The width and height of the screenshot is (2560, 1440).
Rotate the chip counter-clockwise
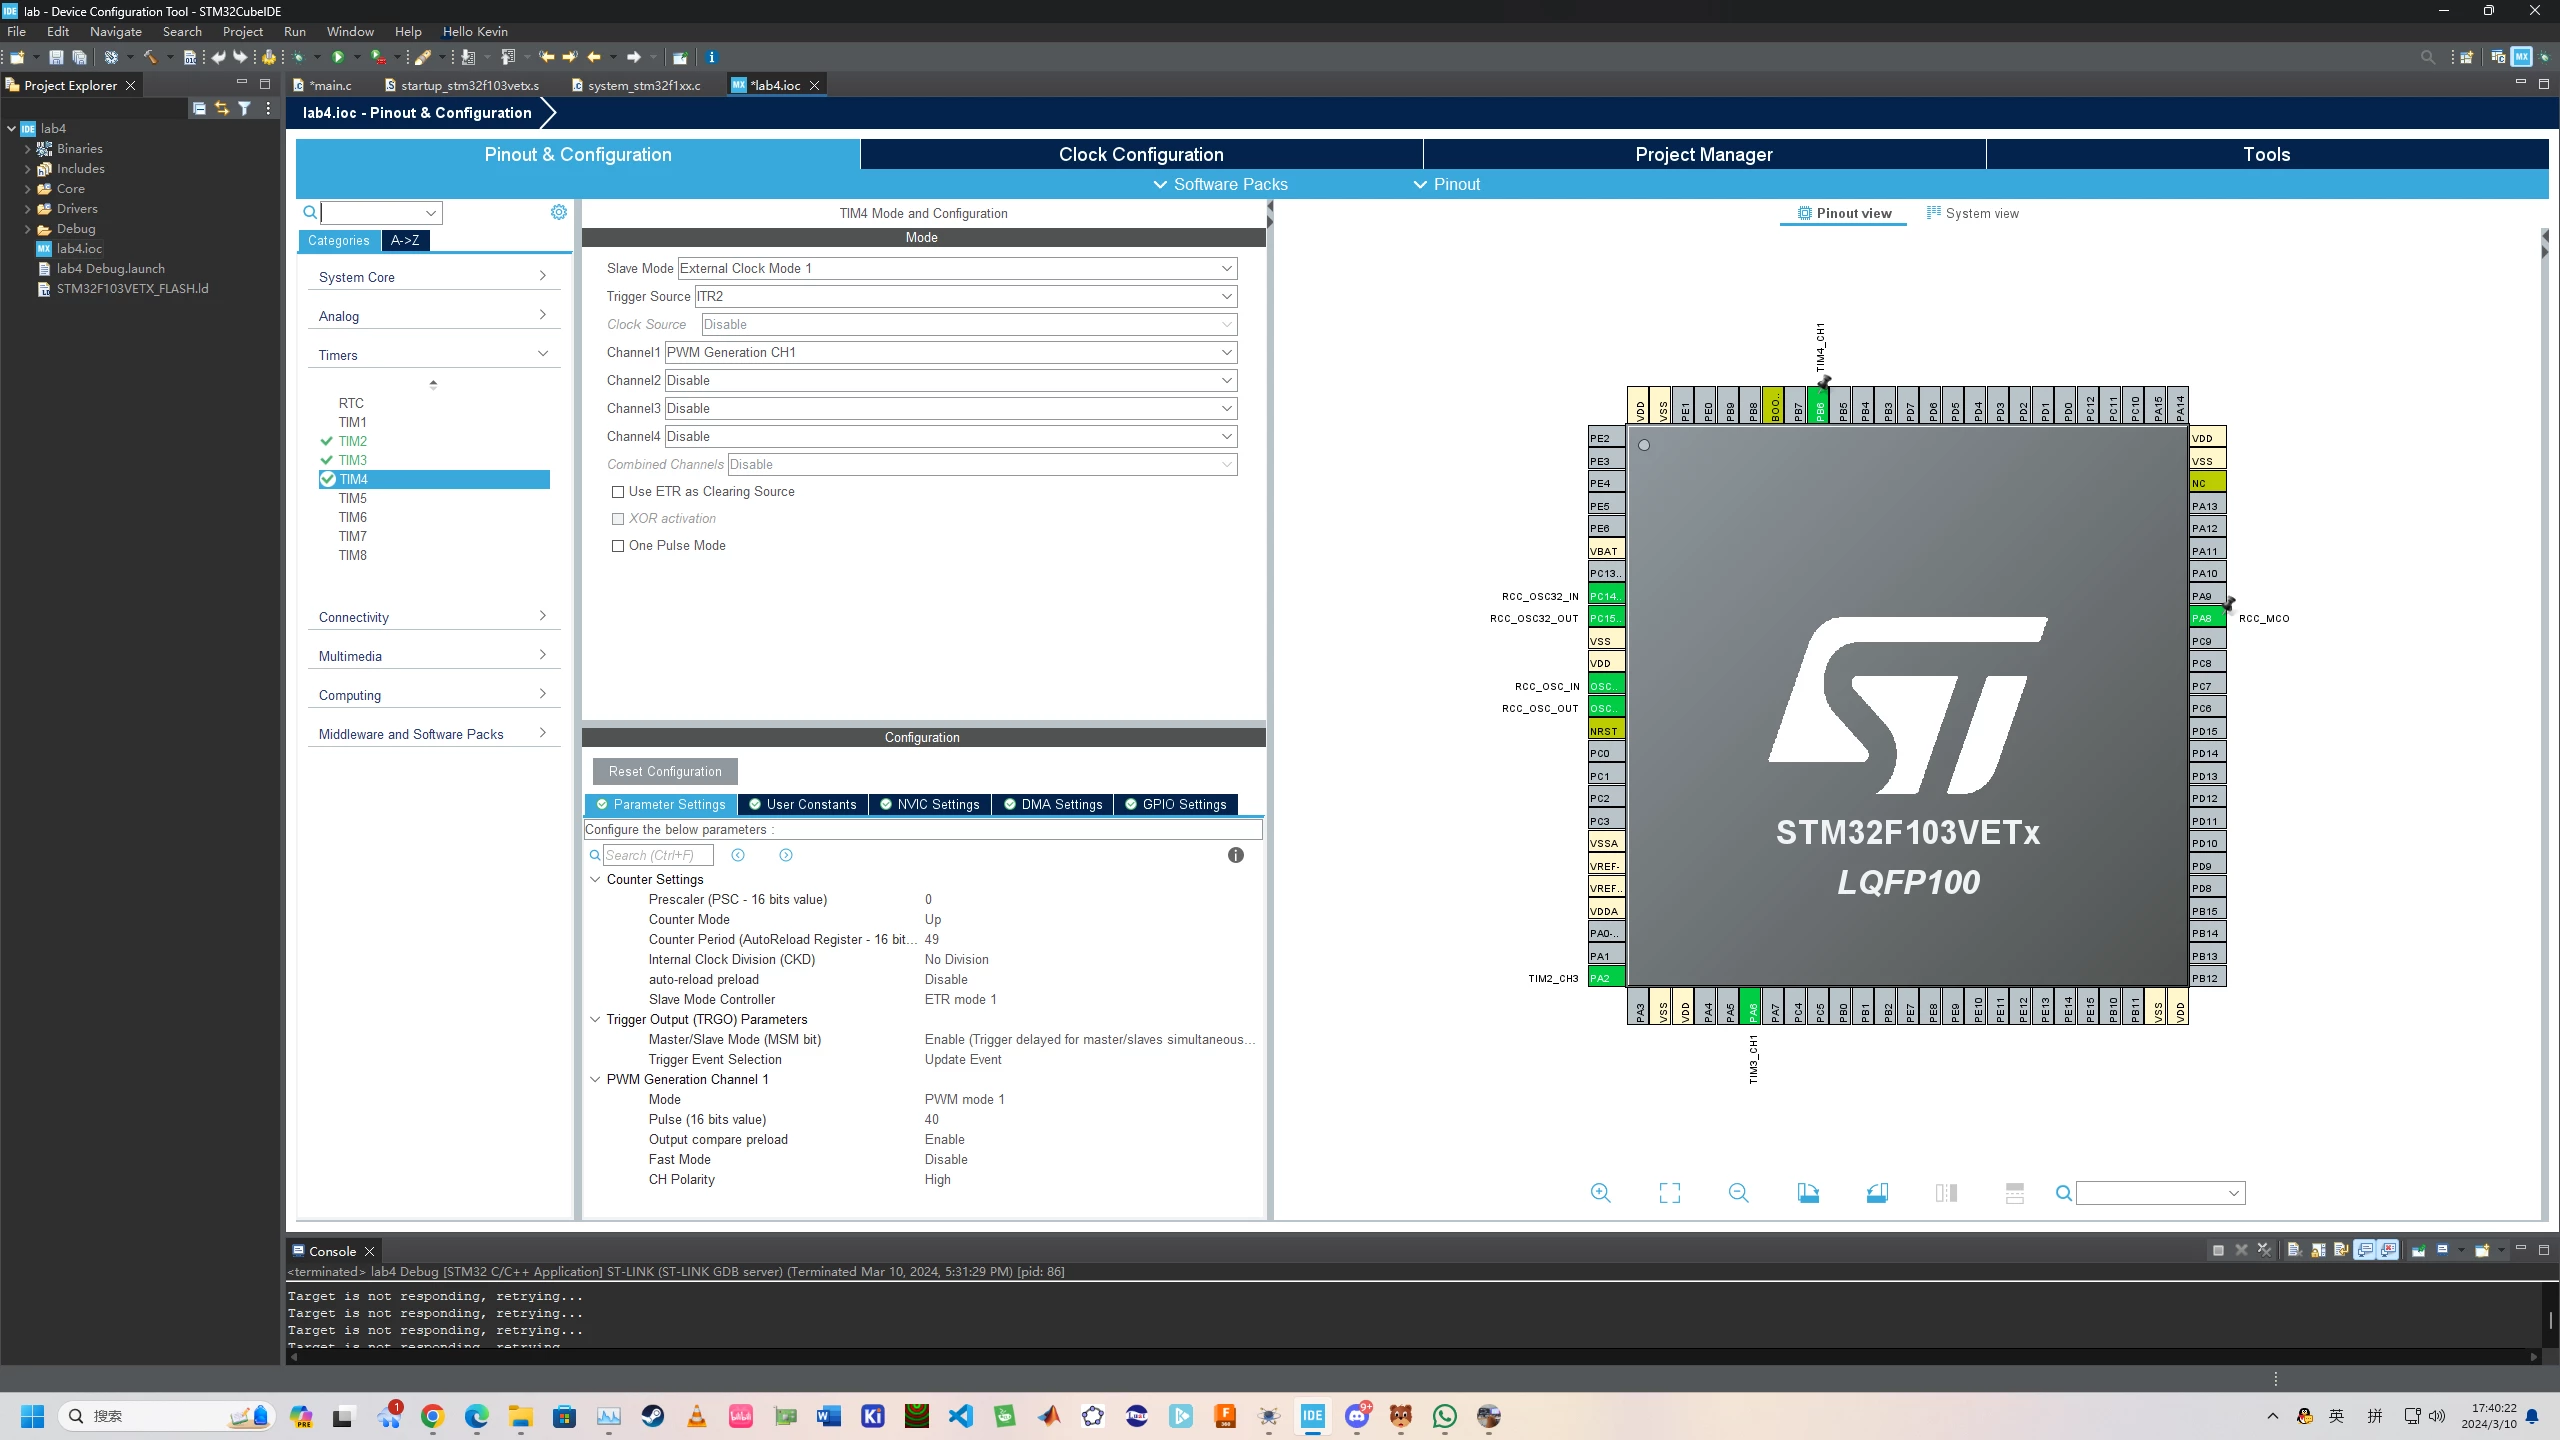[x=1877, y=1193]
